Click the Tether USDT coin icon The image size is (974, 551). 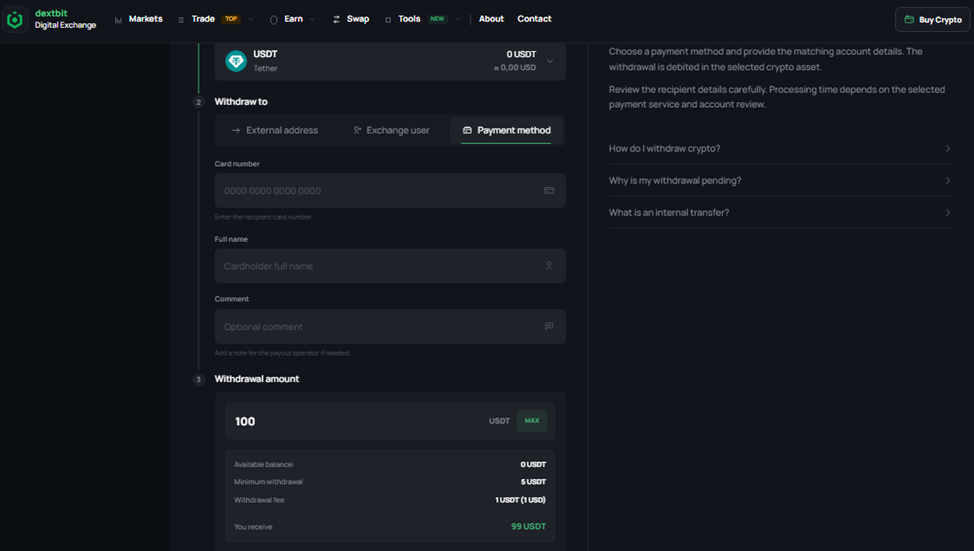click(236, 61)
